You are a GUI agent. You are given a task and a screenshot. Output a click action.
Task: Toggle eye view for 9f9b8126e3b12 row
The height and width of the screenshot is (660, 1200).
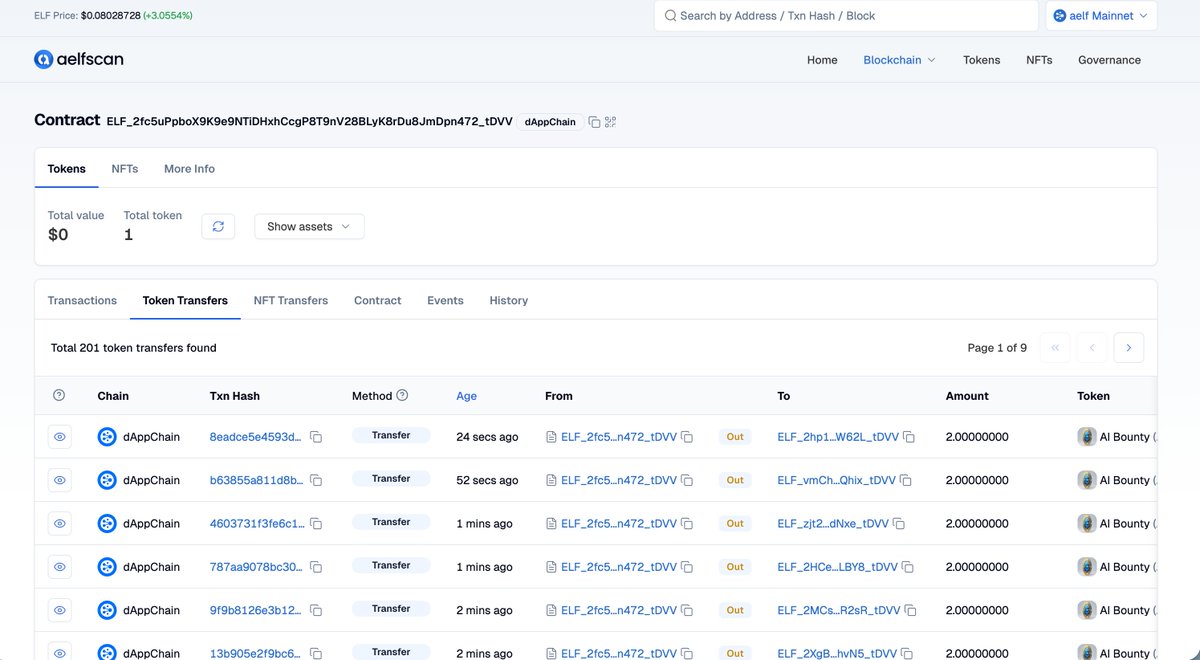pos(60,610)
